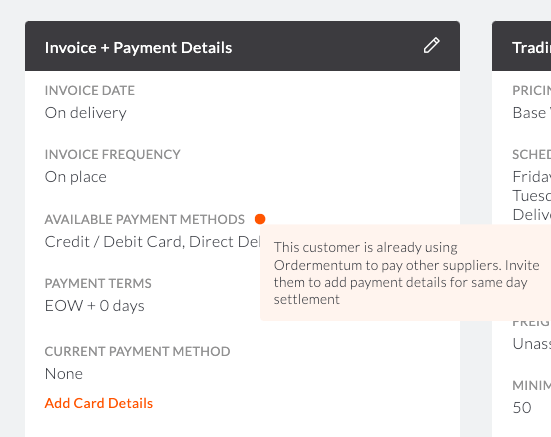This screenshot has height=437, width=551.
Task: Select the EOW + 0 days value
Action: (x=95, y=306)
